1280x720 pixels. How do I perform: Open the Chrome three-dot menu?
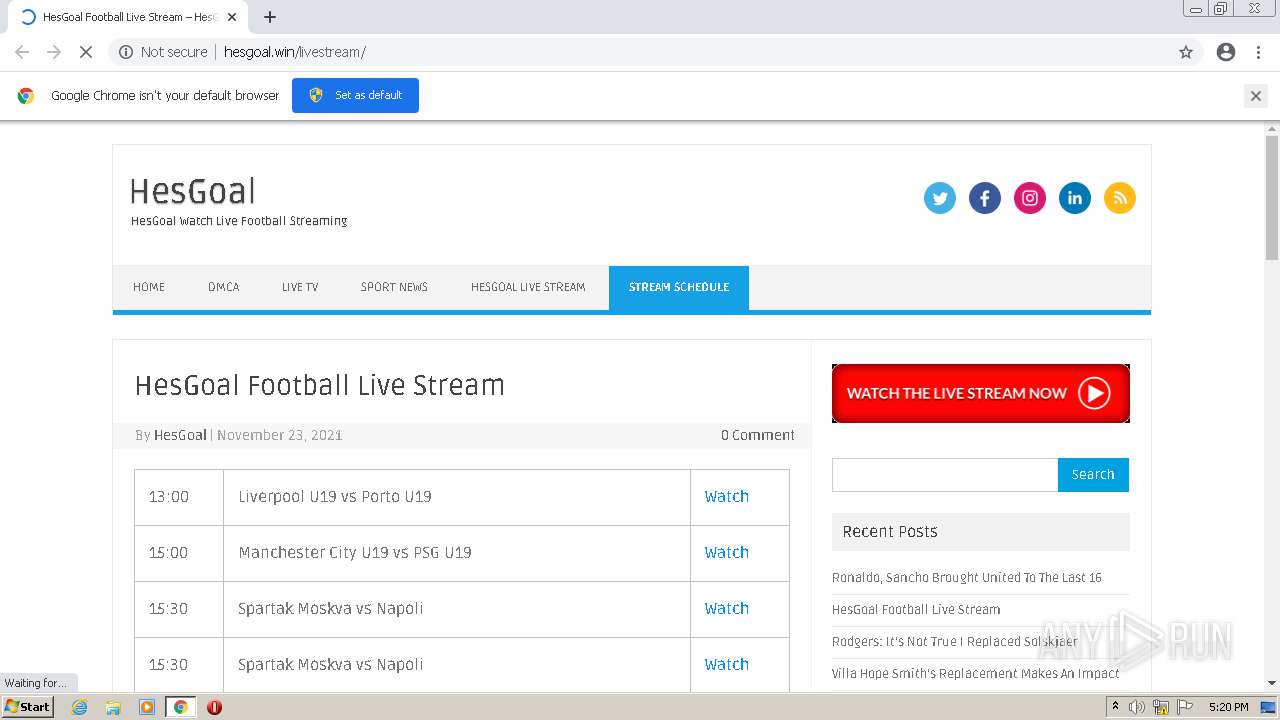[1258, 52]
